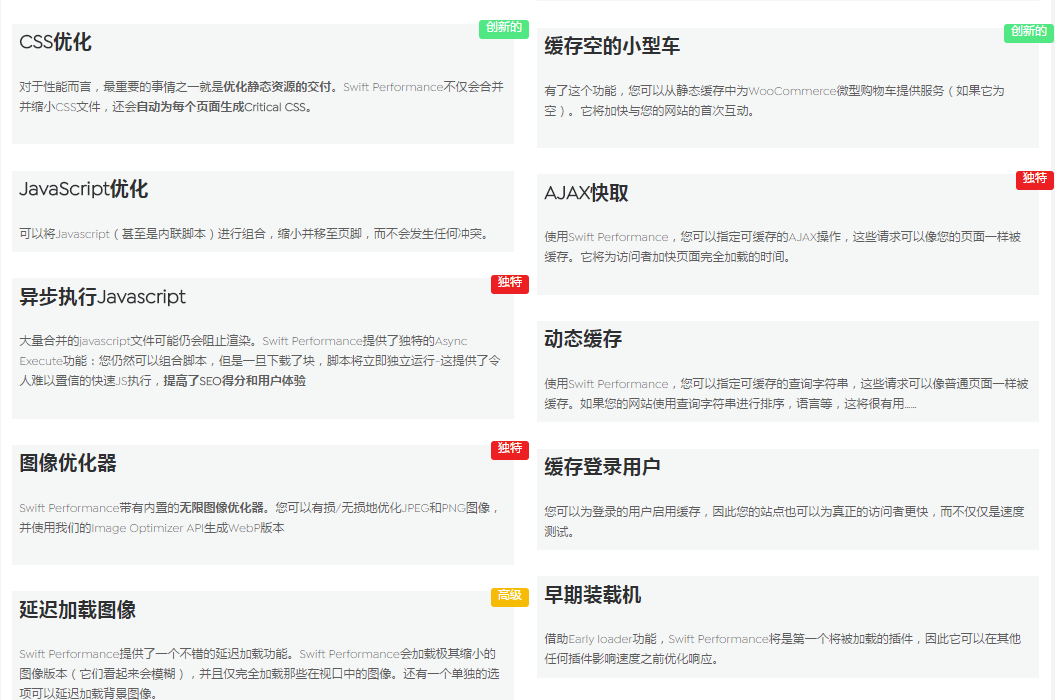1055x700 pixels.
Task: Click the JavaScript优化 description paragraph
Action: (254, 234)
